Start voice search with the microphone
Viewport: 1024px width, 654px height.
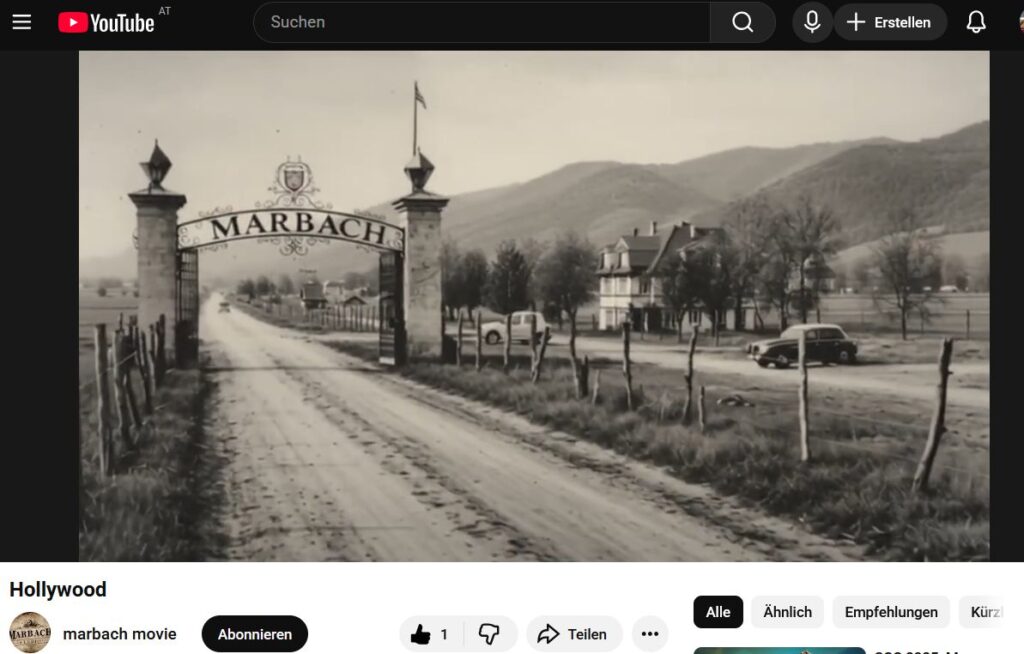coord(812,22)
